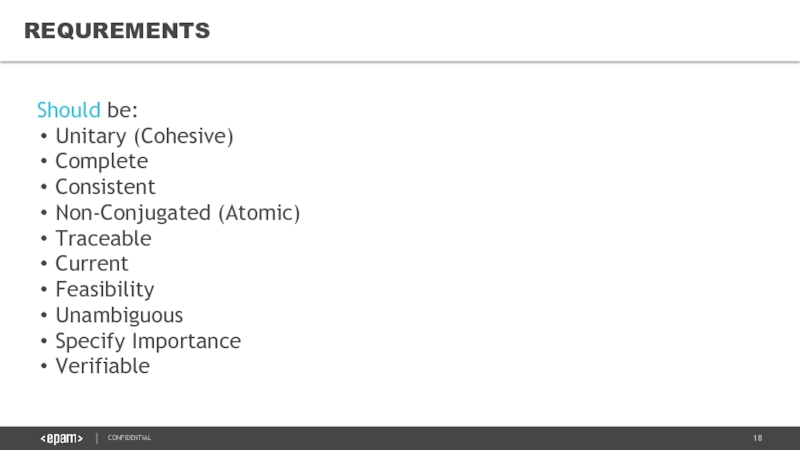The width and height of the screenshot is (800, 450).
Task: Select the teal word Should
Action: pyautogui.click(x=68, y=109)
